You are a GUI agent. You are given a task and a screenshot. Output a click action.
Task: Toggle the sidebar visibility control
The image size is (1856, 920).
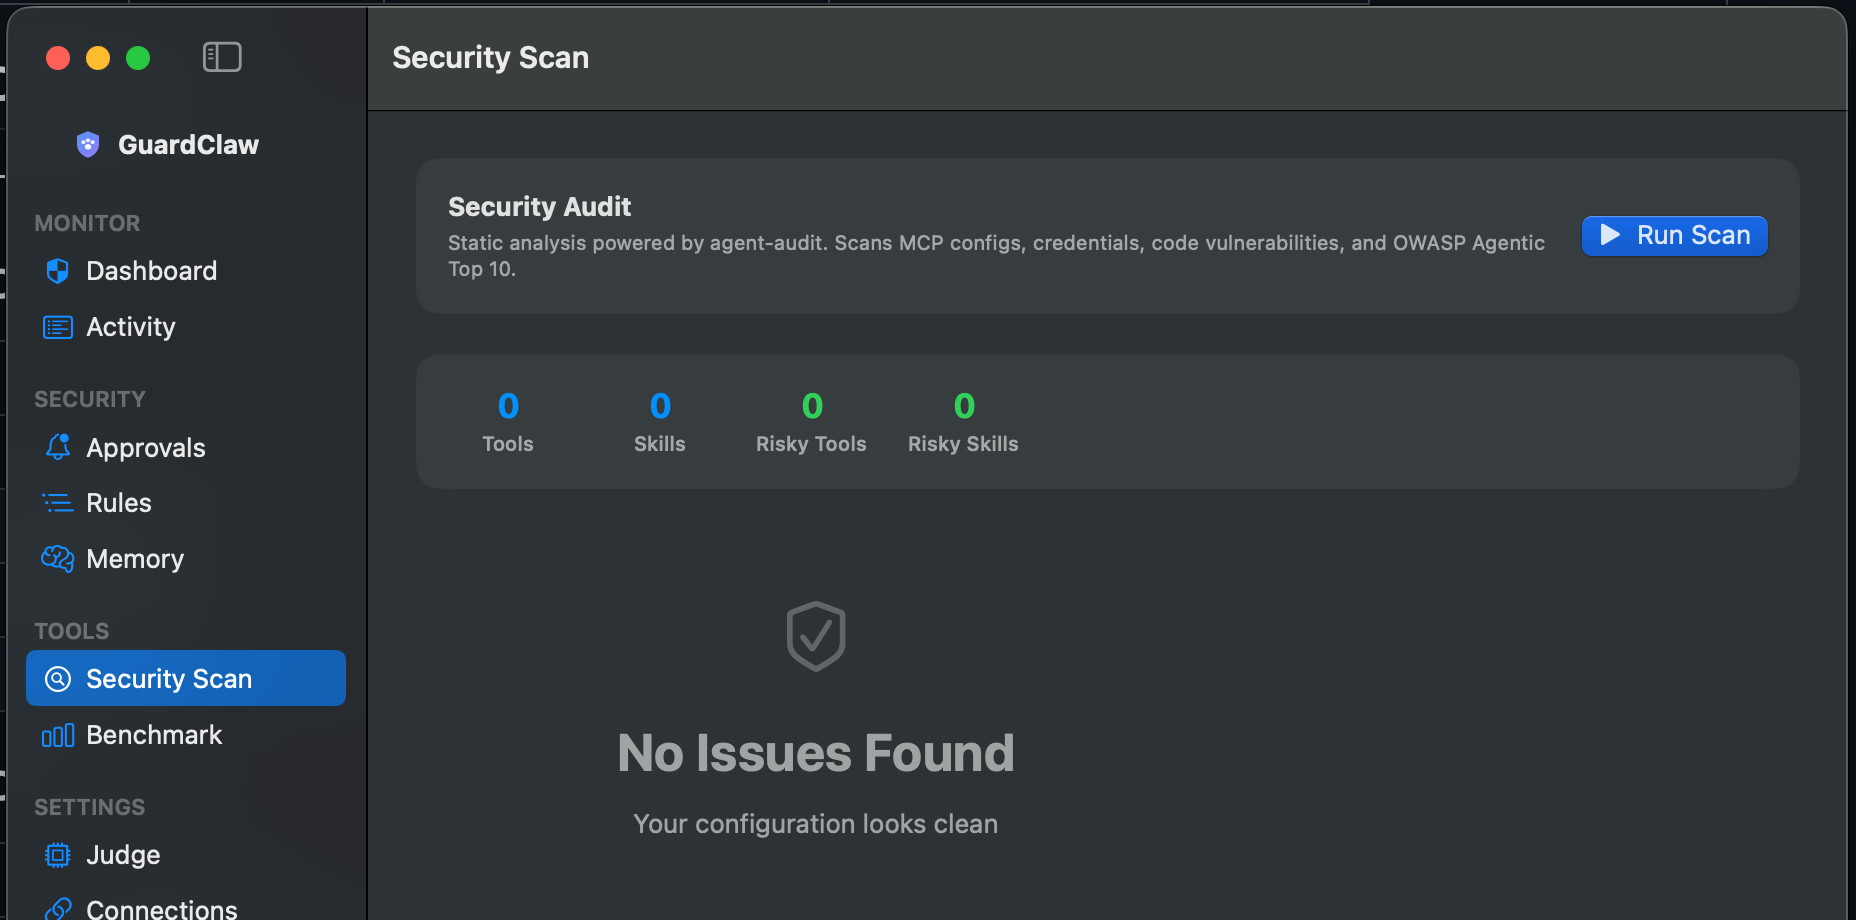tap(222, 57)
